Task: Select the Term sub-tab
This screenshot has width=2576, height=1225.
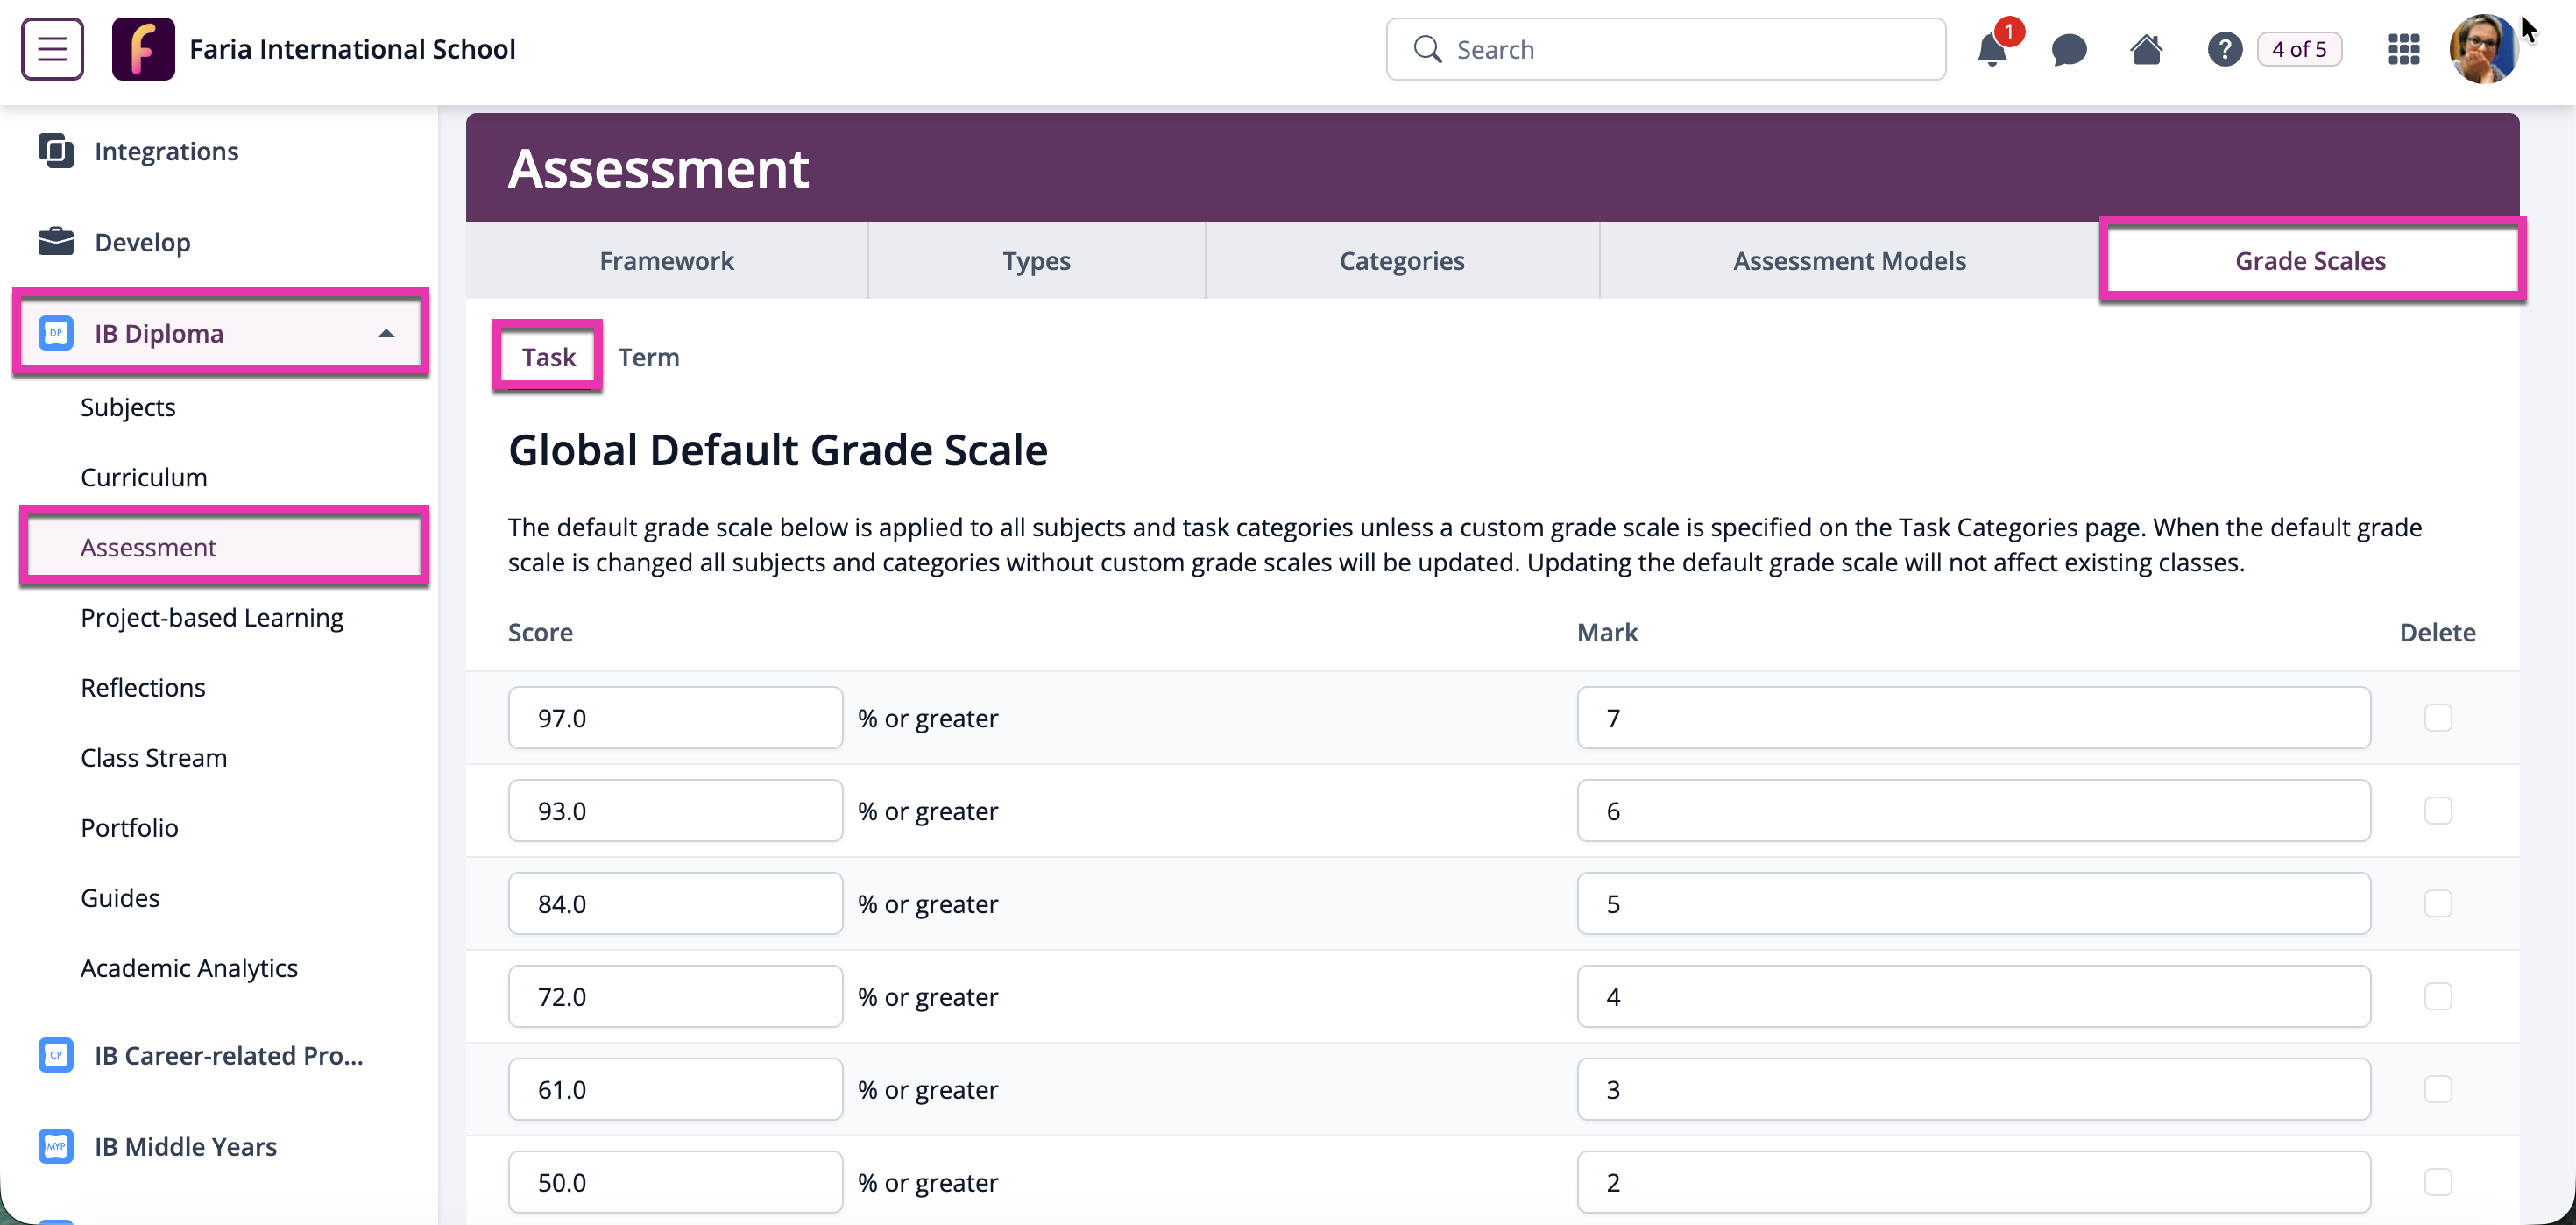Action: tap(648, 357)
